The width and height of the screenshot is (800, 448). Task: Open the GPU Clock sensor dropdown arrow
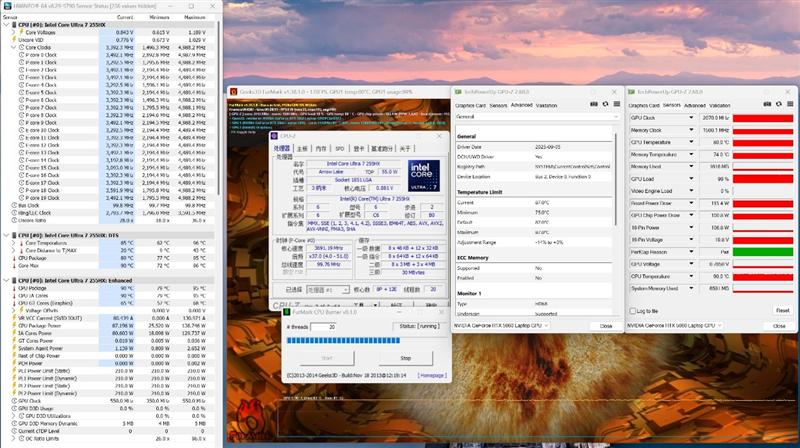[693, 119]
